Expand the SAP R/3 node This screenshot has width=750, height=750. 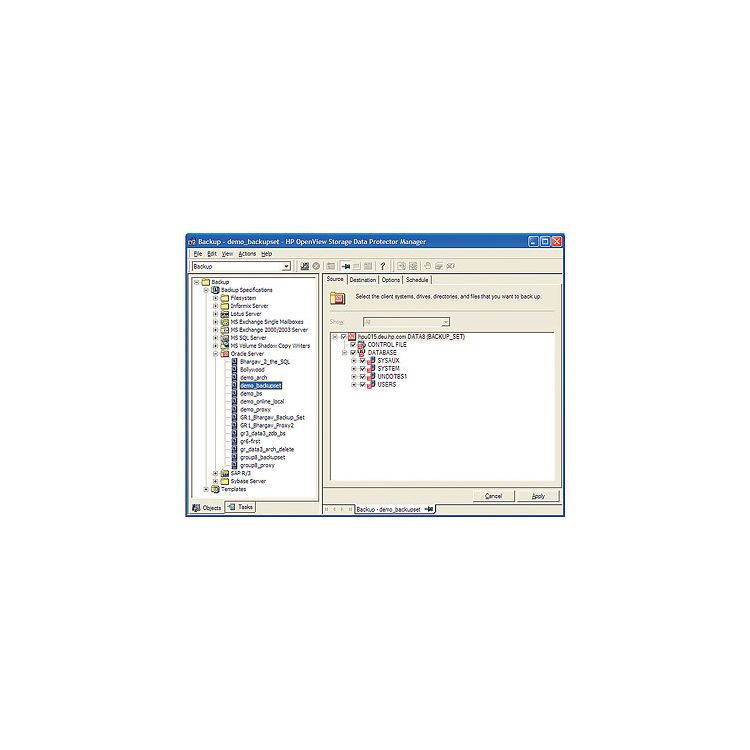(x=215, y=474)
